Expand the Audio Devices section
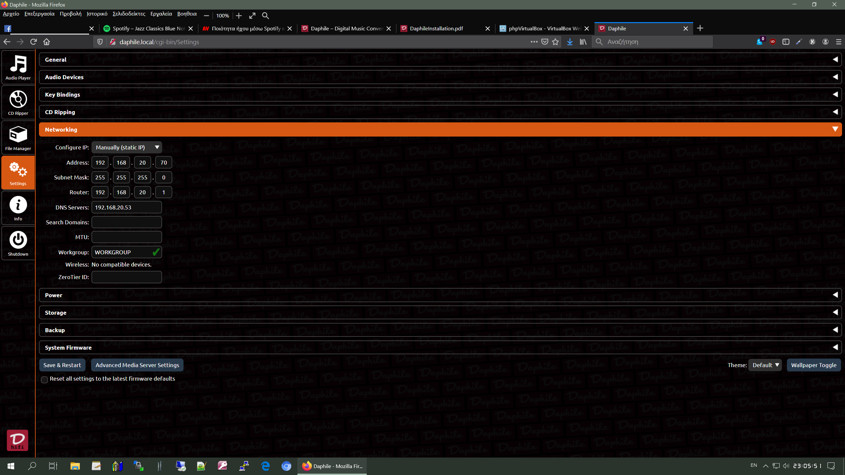The width and height of the screenshot is (845, 475). coord(440,77)
